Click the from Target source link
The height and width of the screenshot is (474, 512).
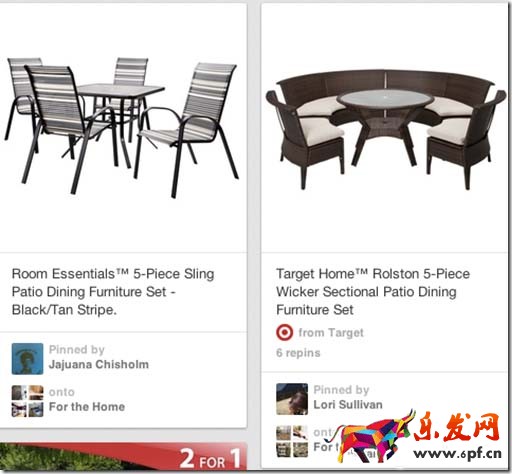tap(331, 333)
